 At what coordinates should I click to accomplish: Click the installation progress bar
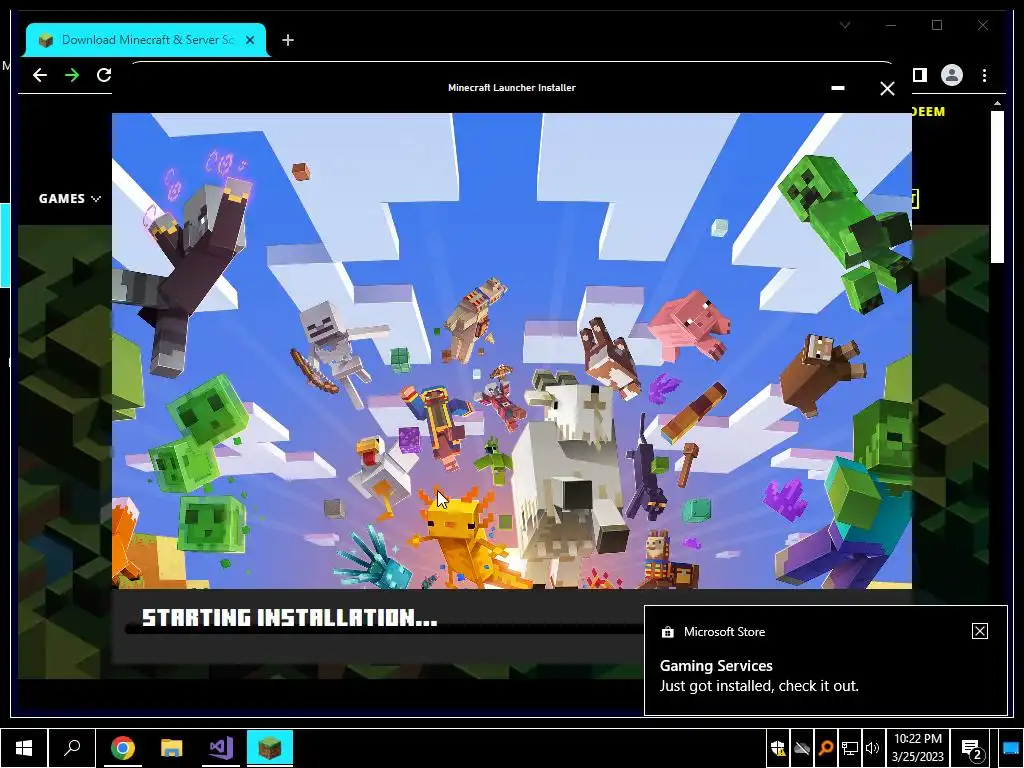tap(385, 630)
